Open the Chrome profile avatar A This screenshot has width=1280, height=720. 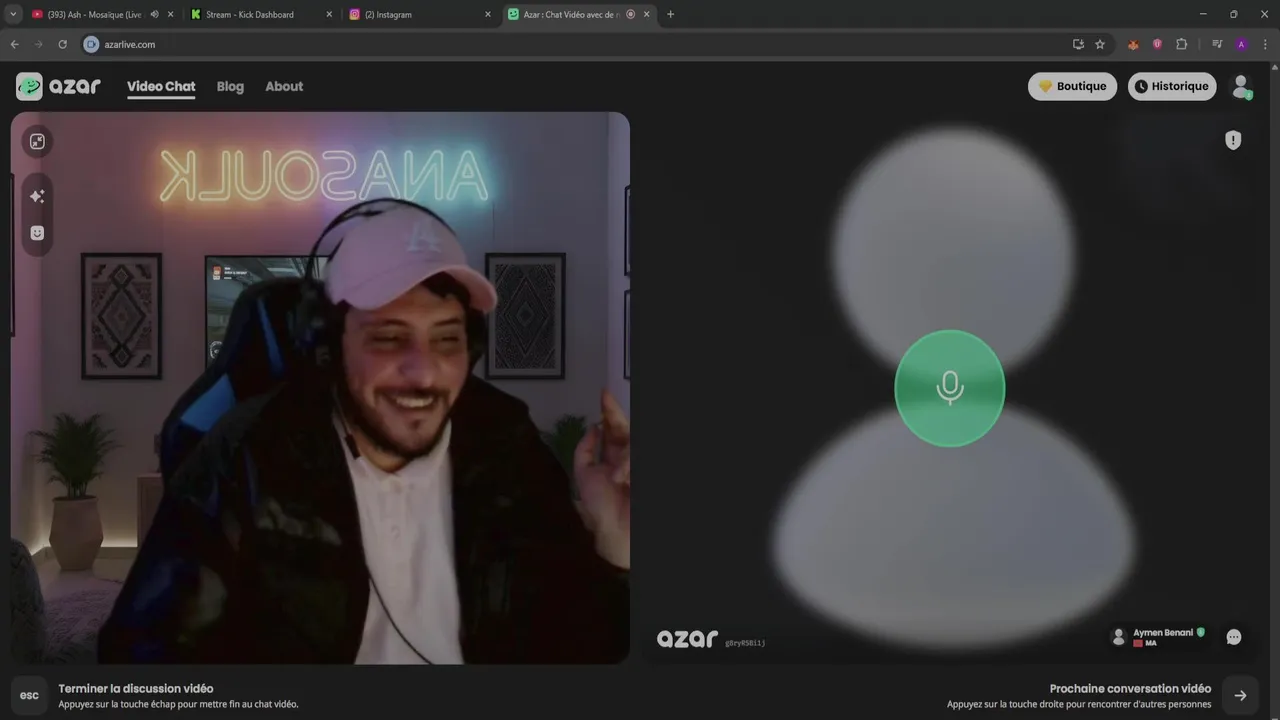[1241, 44]
